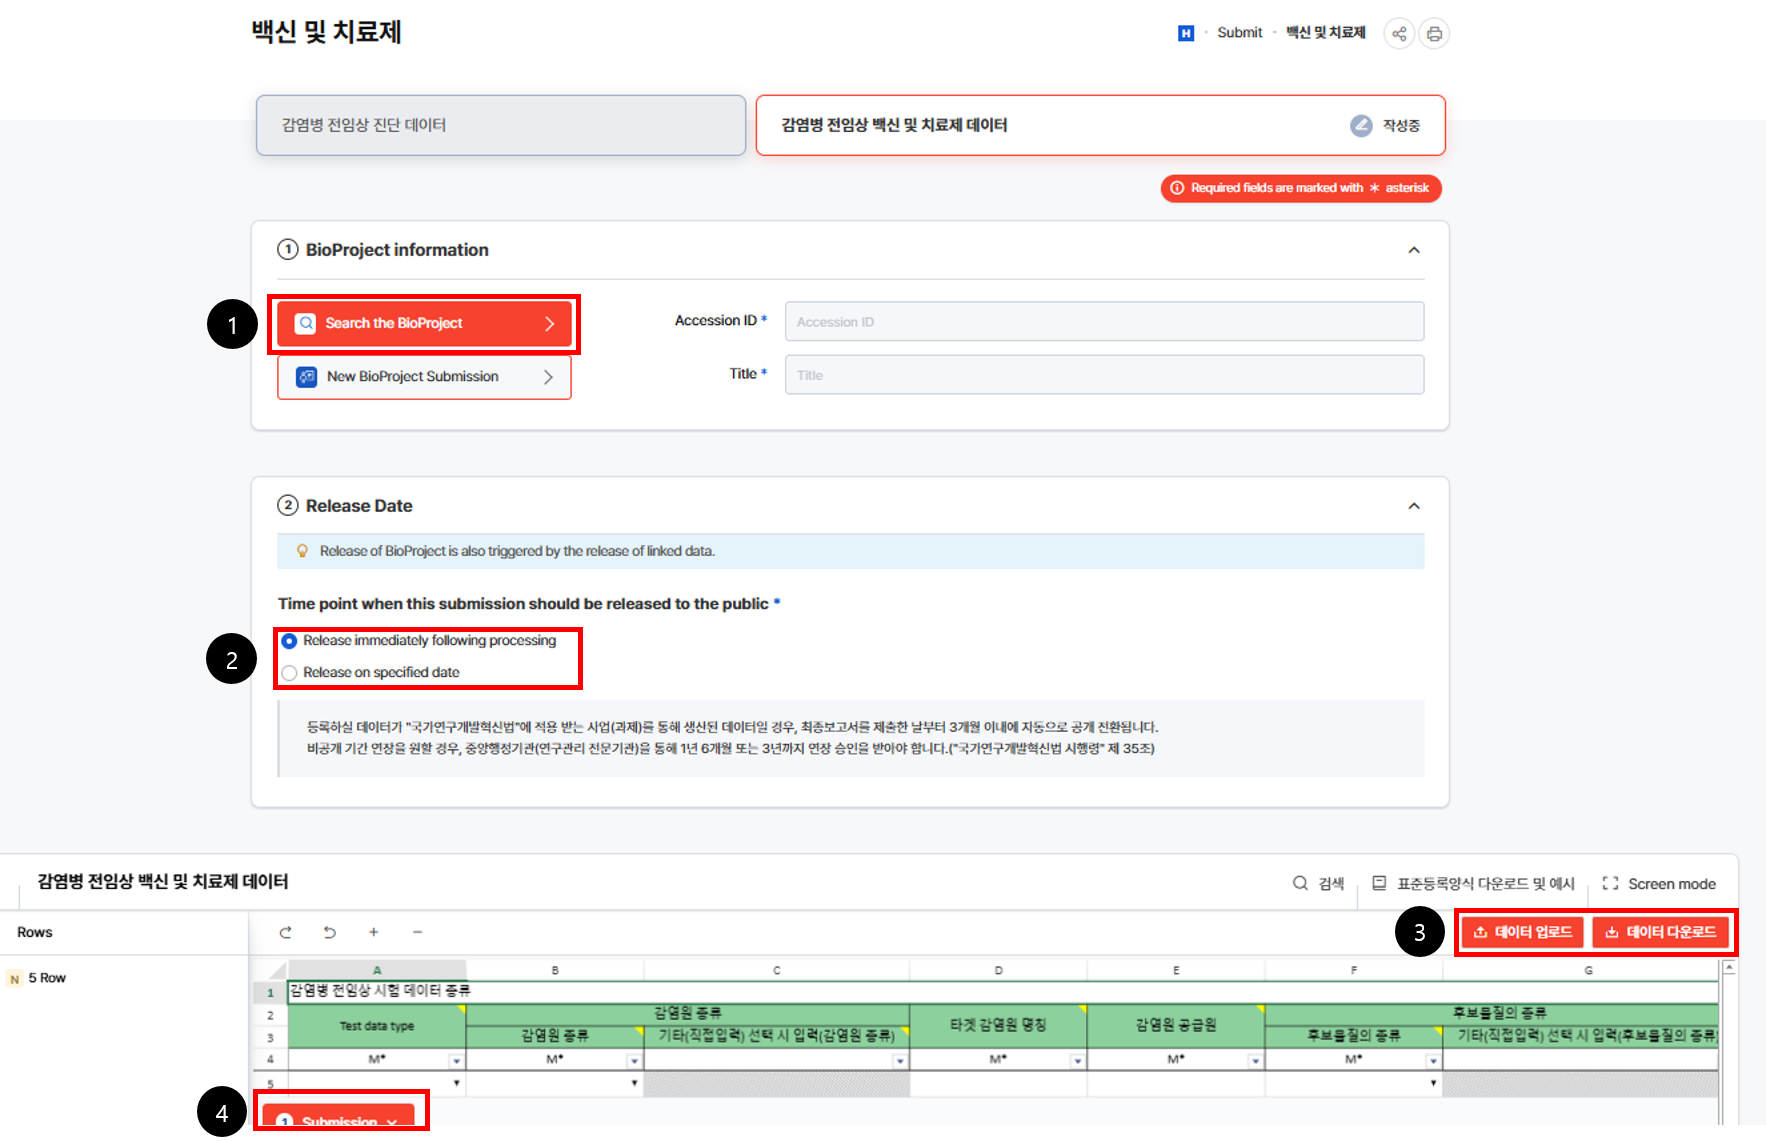Remove a row using the minus icon
This screenshot has width=1766, height=1141.
[x=417, y=932]
